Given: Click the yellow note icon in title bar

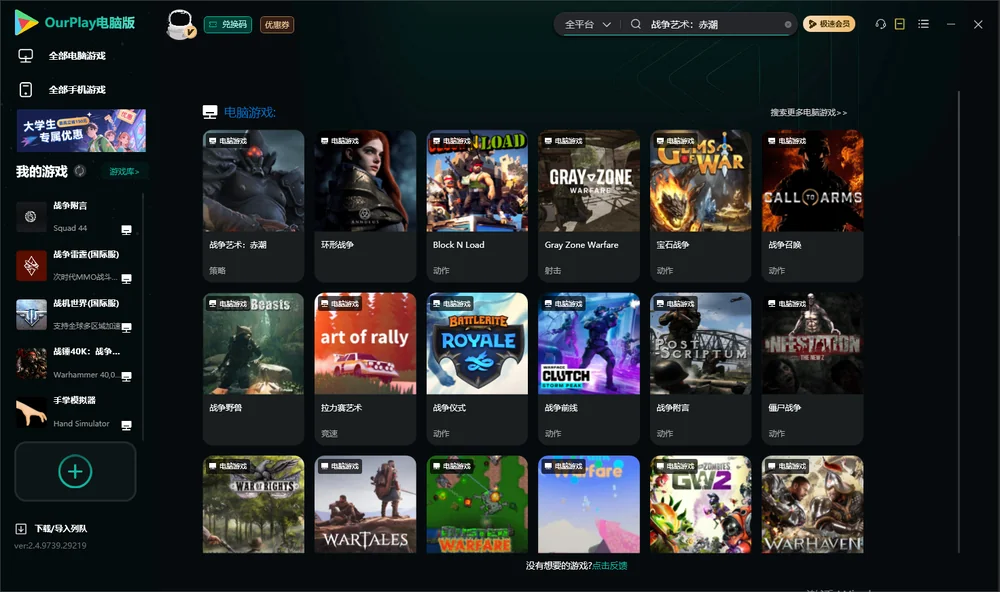Looking at the screenshot, I should point(899,24).
